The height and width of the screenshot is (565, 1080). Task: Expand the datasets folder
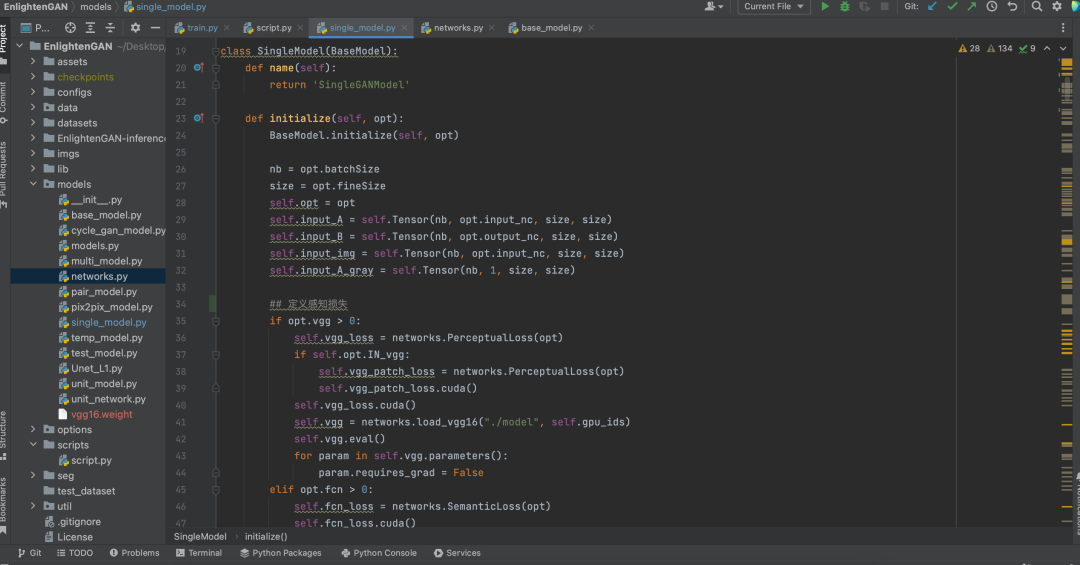[x=33, y=123]
